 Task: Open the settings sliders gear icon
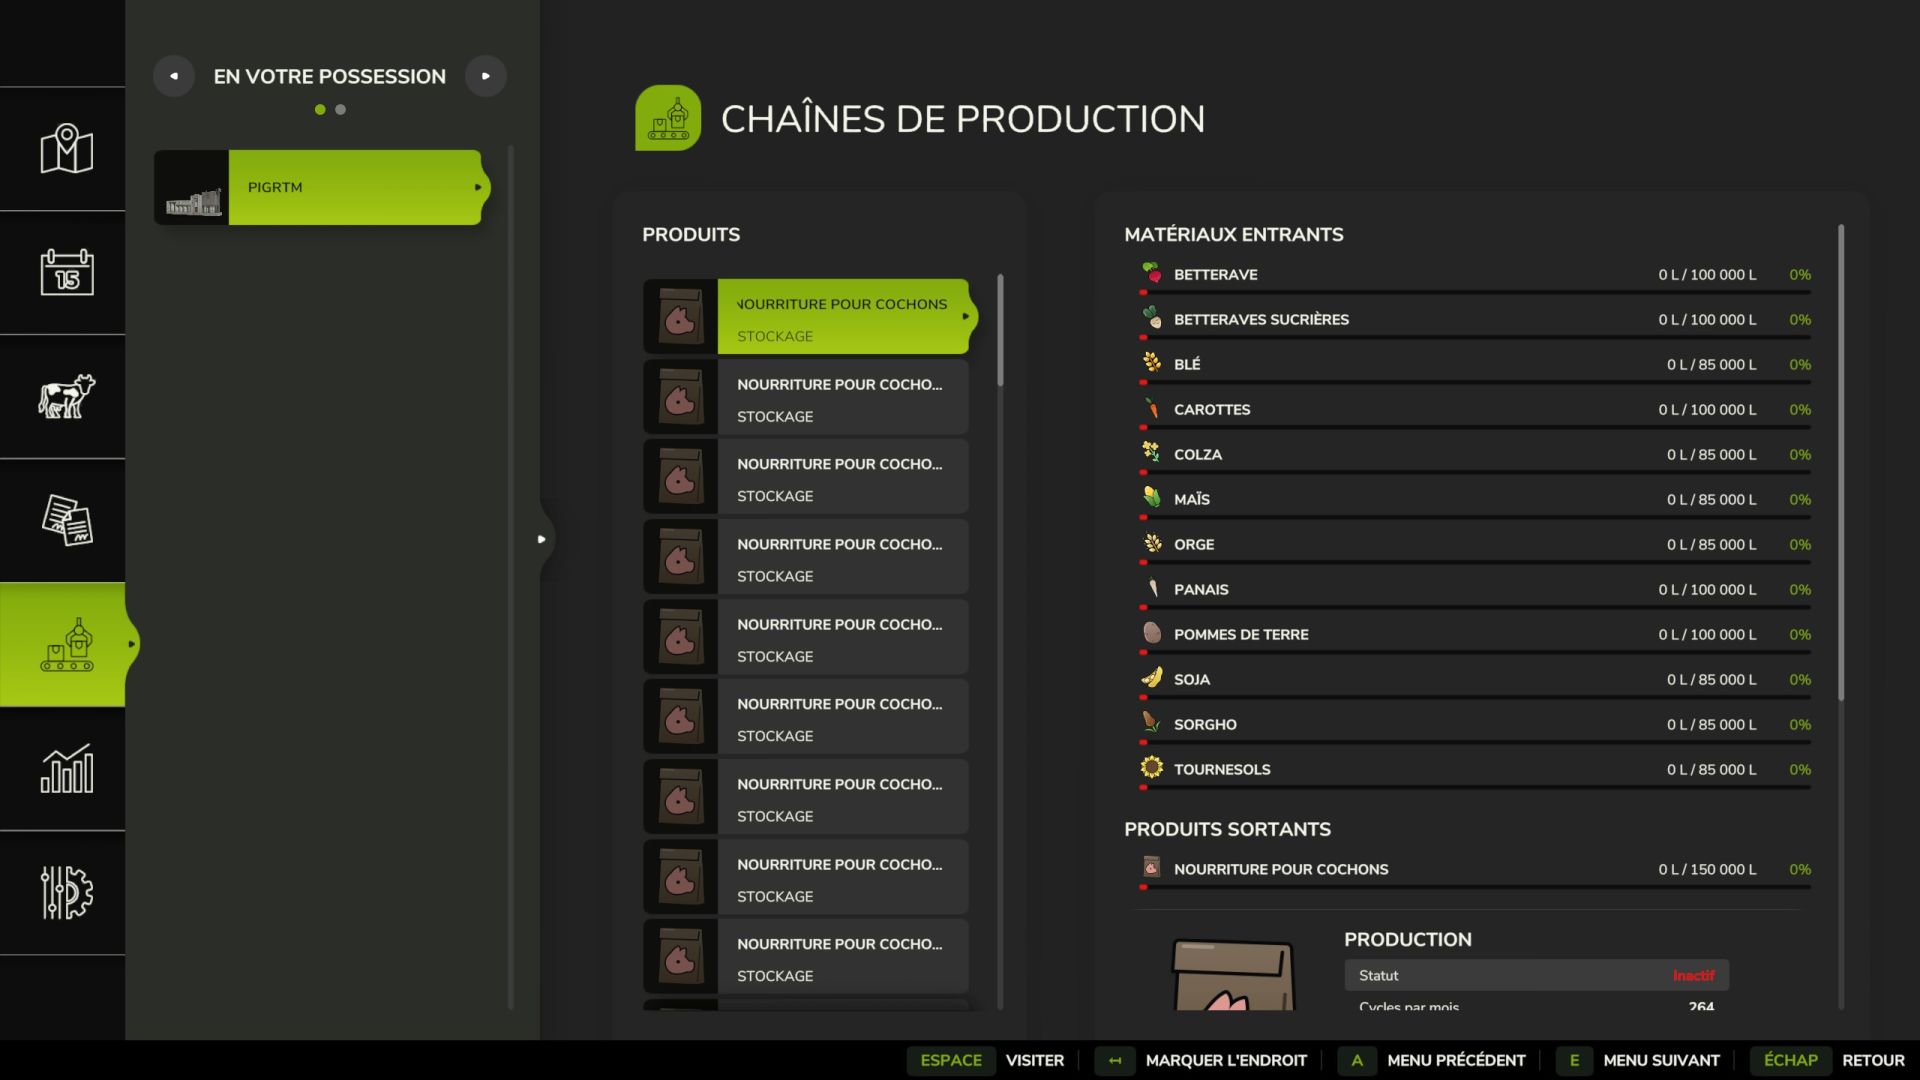coord(66,892)
